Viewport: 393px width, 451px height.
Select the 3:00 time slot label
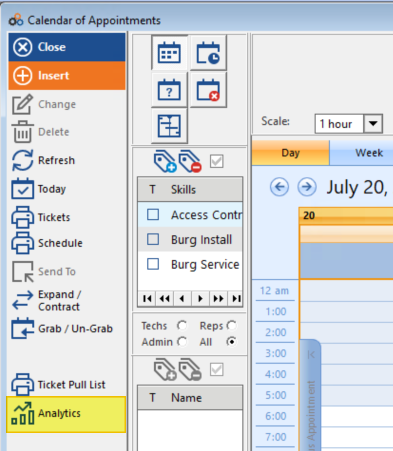(276, 353)
